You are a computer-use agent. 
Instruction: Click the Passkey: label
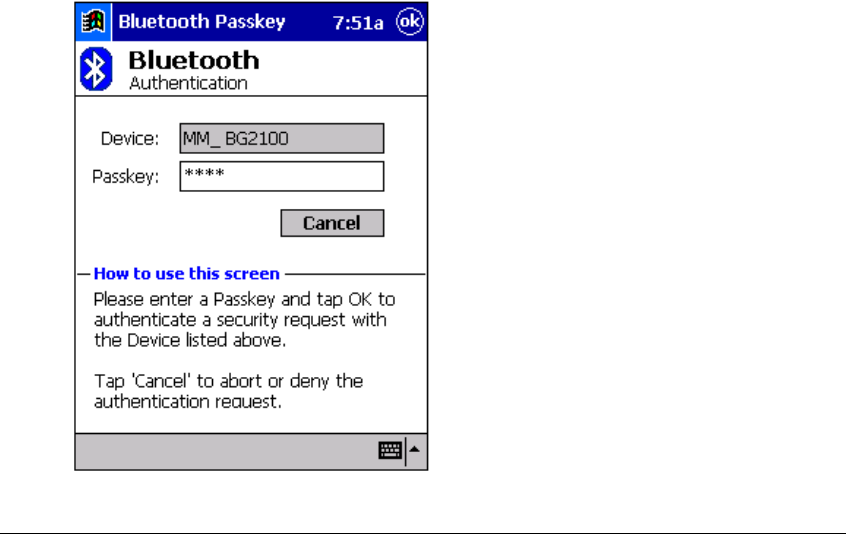(126, 176)
